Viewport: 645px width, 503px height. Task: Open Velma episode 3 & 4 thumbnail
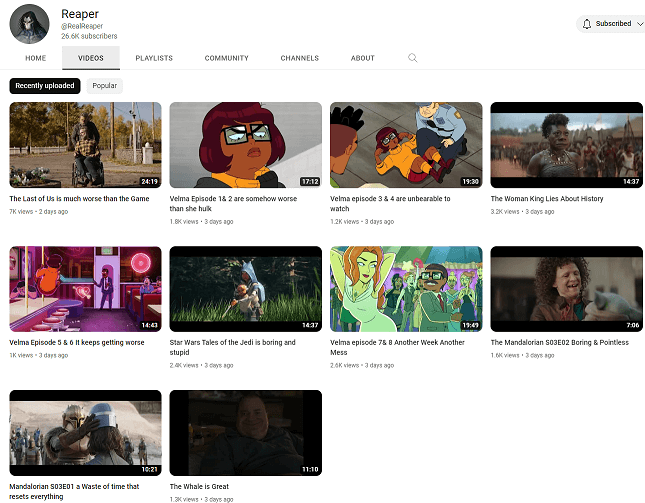click(x=406, y=145)
